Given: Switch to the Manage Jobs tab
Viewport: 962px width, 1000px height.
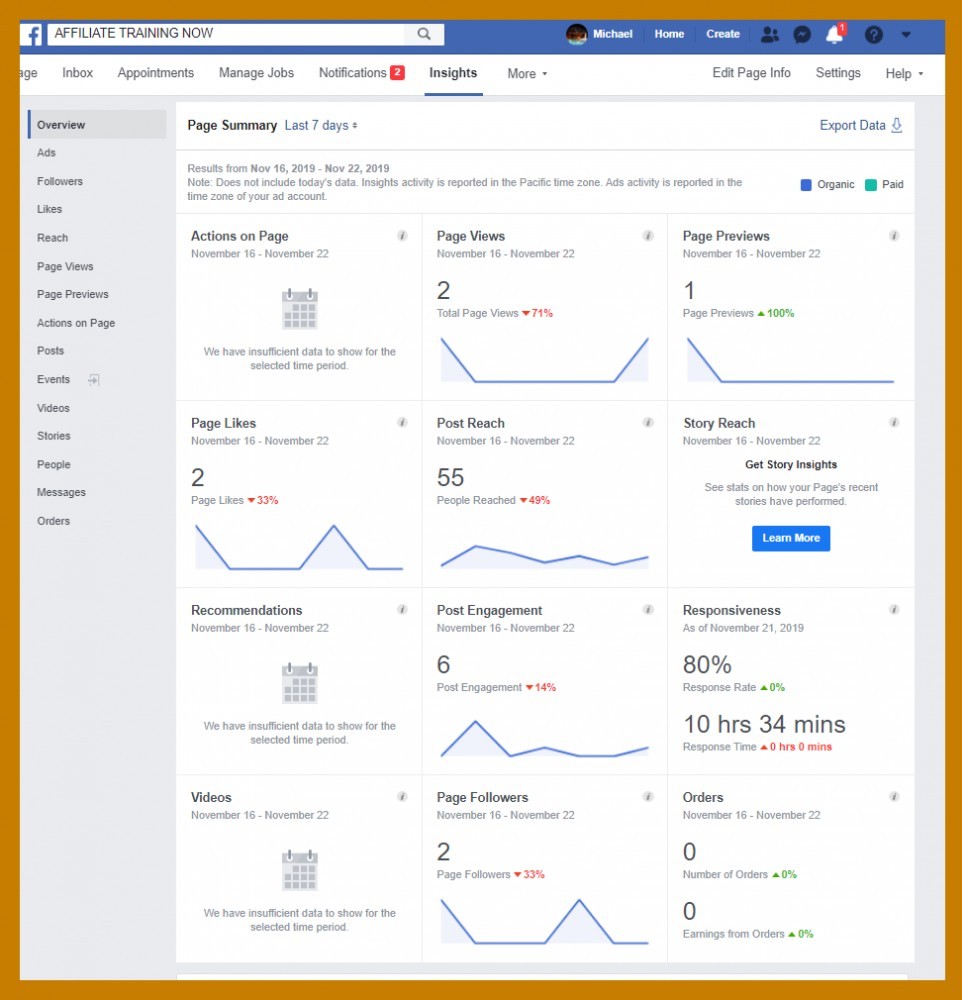Looking at the screenshot, I should pos(256,73).
